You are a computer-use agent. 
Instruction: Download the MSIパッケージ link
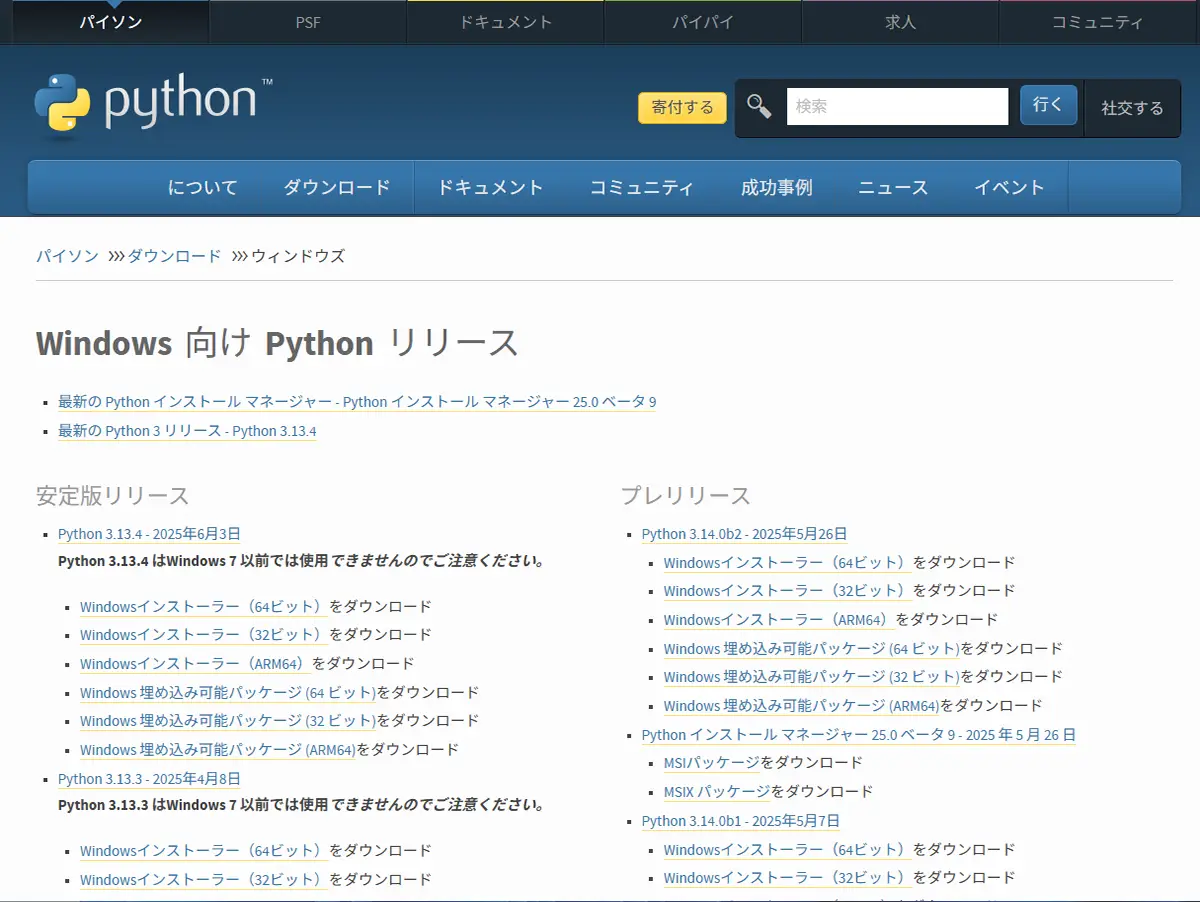point(712,763)
